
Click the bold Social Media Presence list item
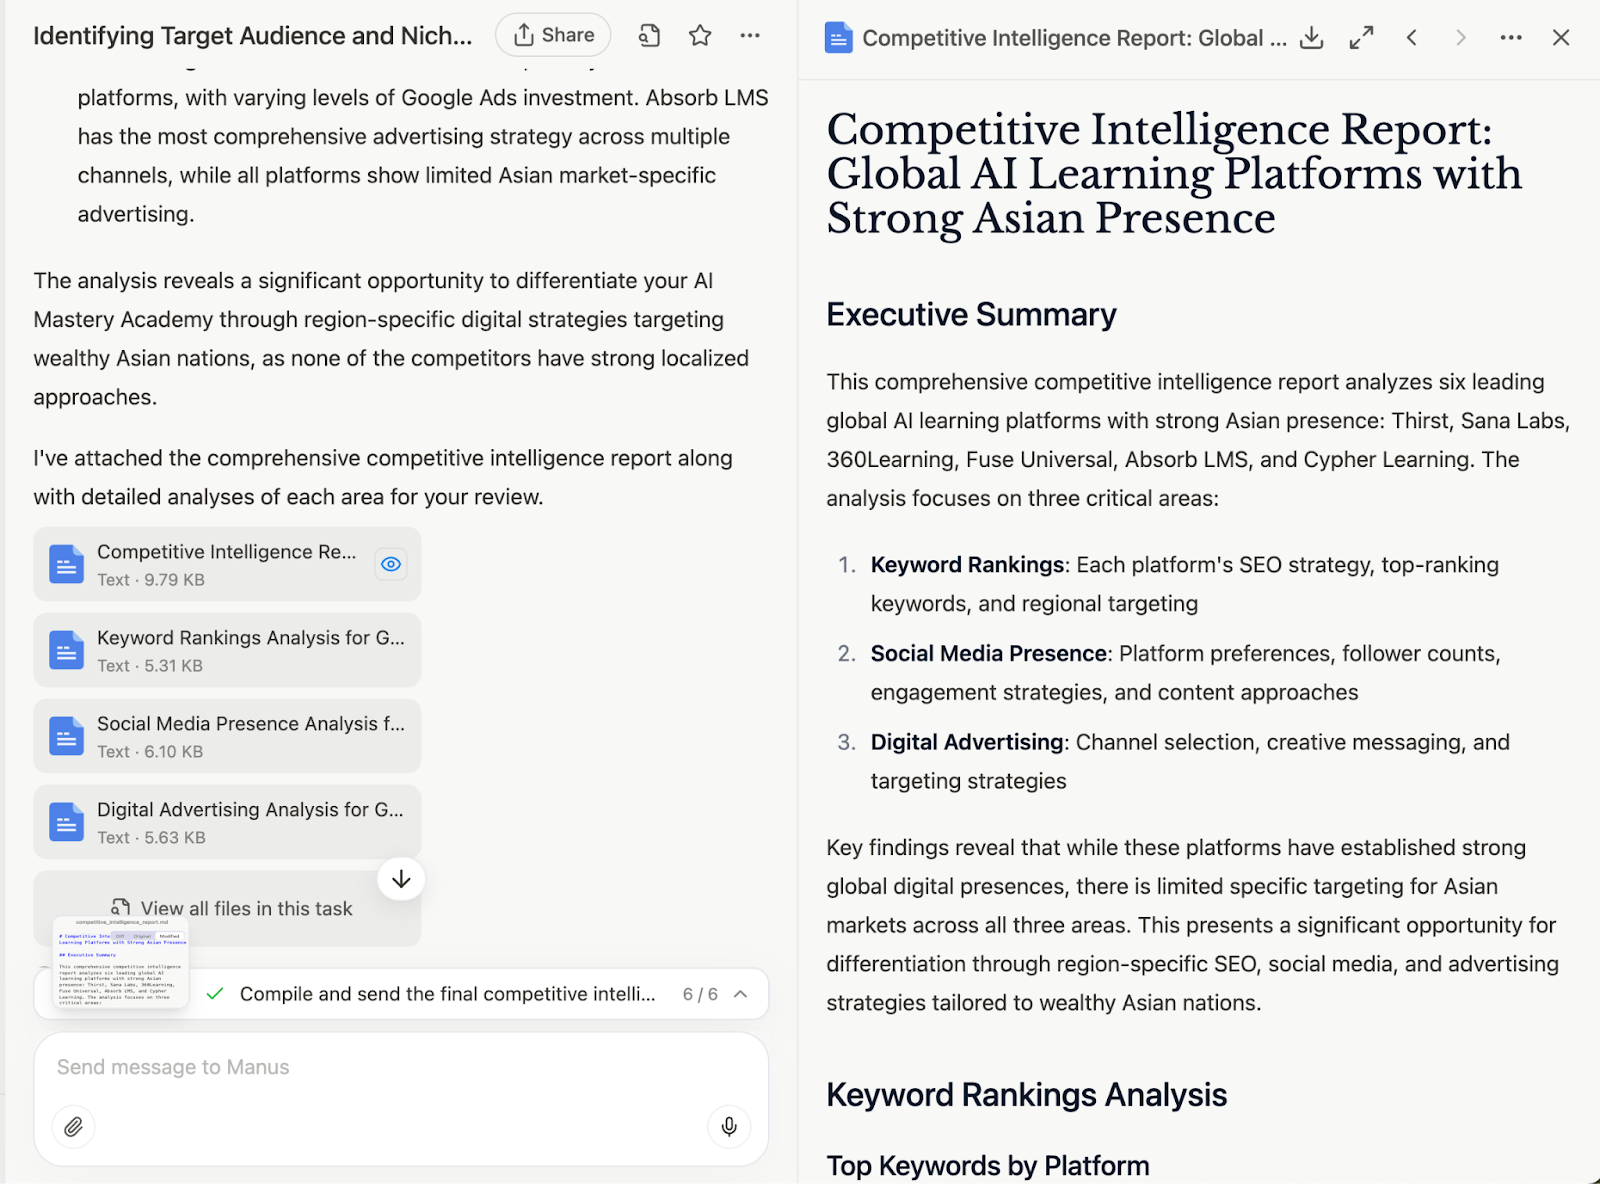989,654
